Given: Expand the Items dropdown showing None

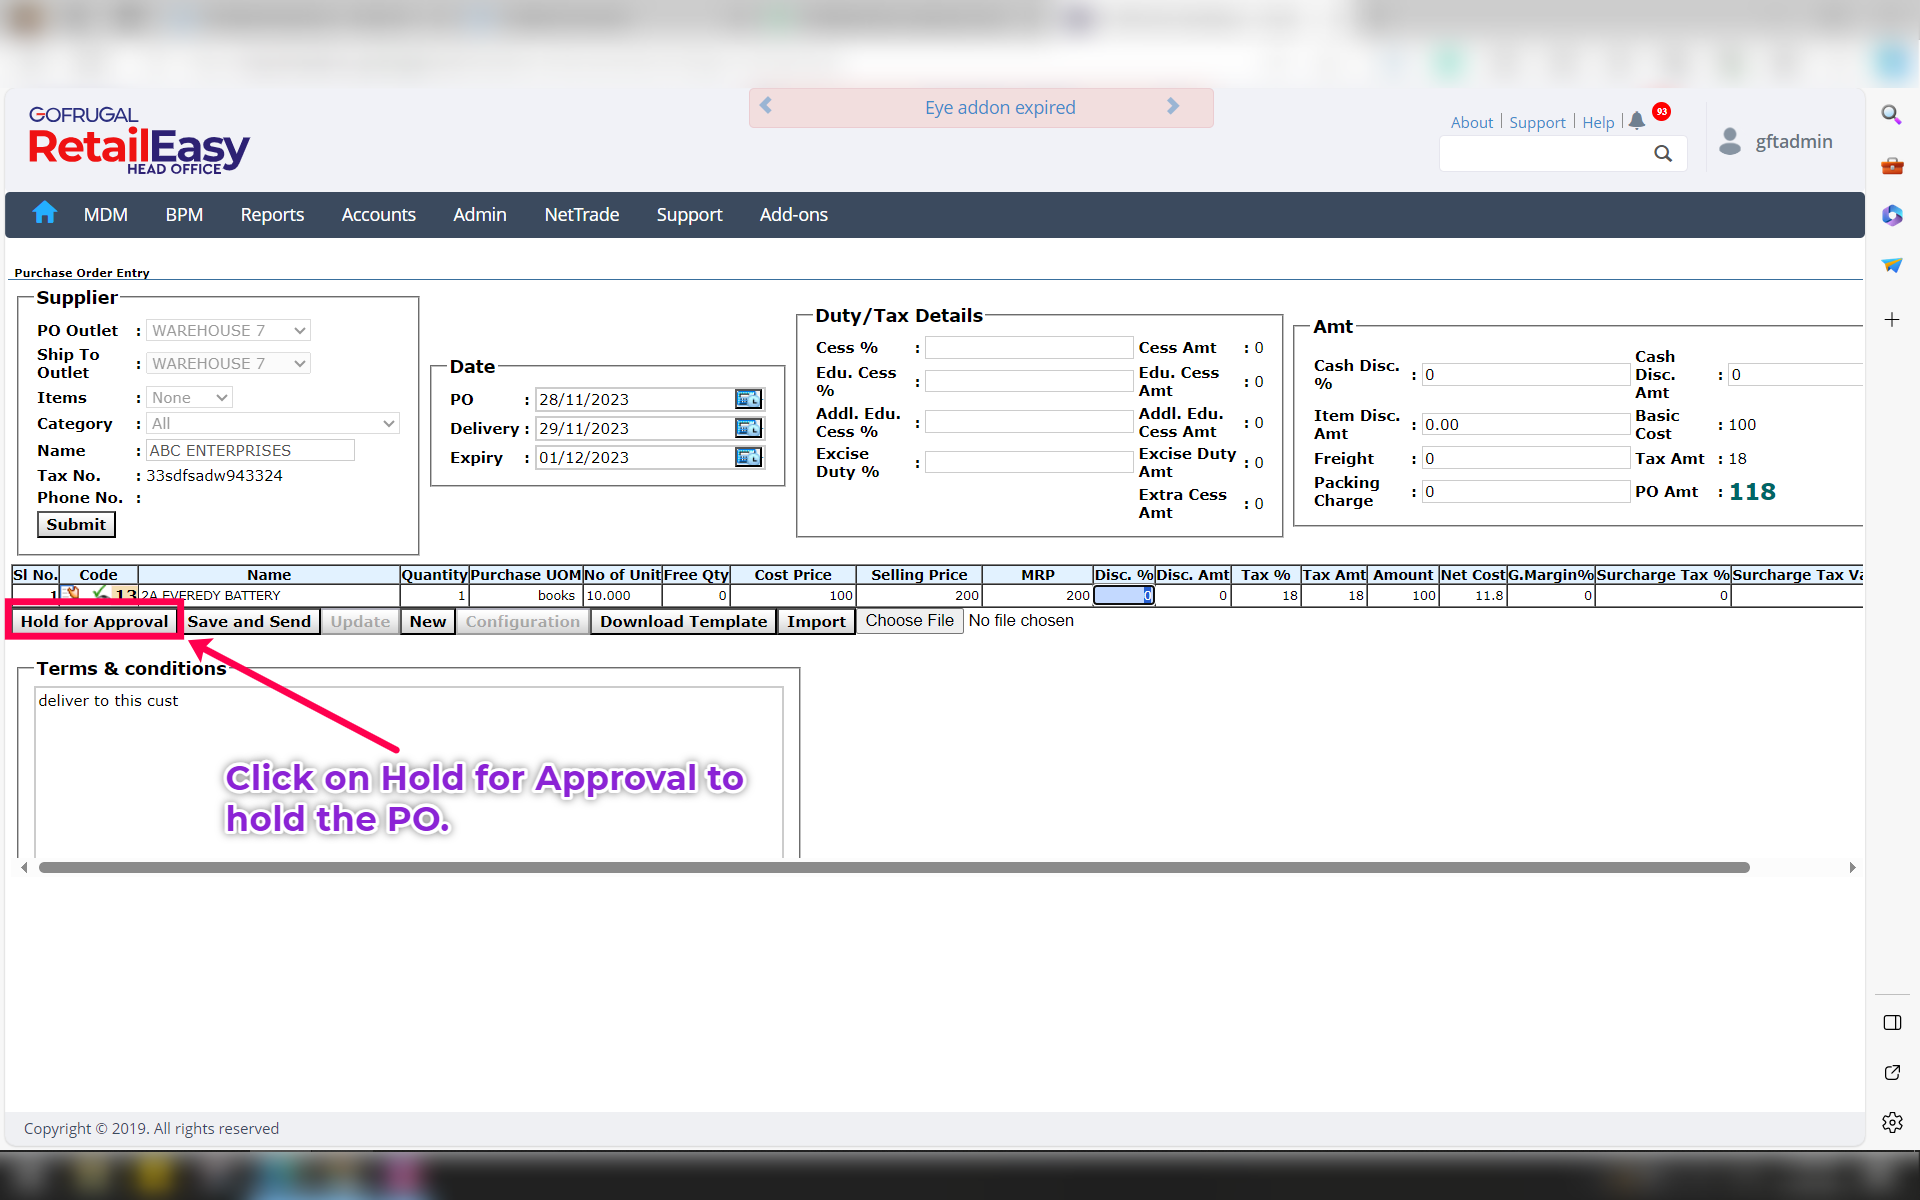Looking at the screenshot, I should (x=190, y=397).
